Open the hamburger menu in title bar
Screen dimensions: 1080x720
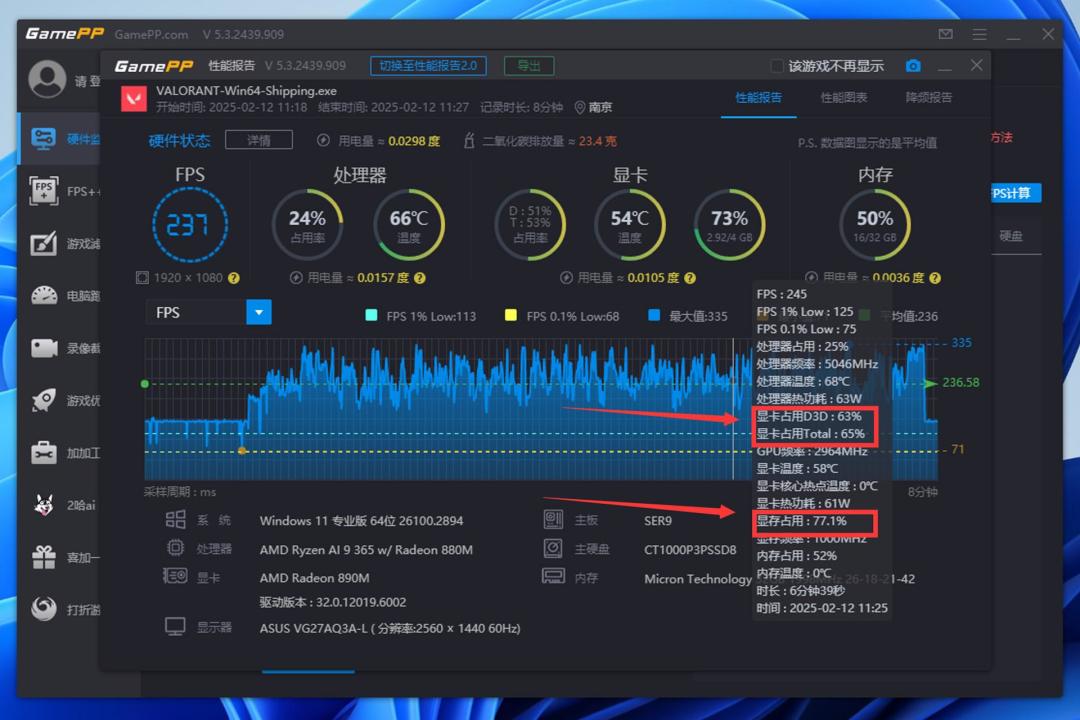(x=979, y=34)
